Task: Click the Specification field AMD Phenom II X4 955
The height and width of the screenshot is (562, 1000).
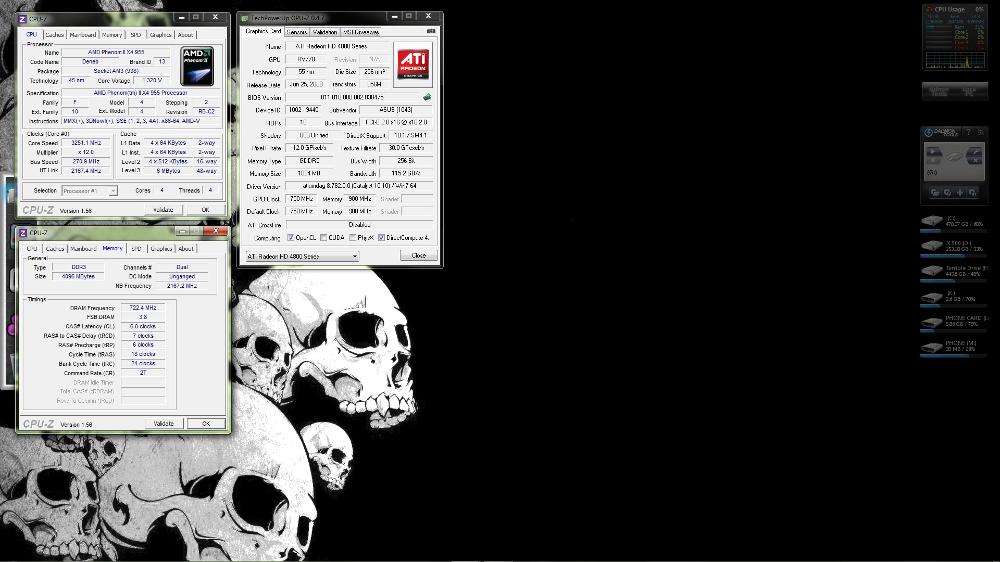Action: 142,93
